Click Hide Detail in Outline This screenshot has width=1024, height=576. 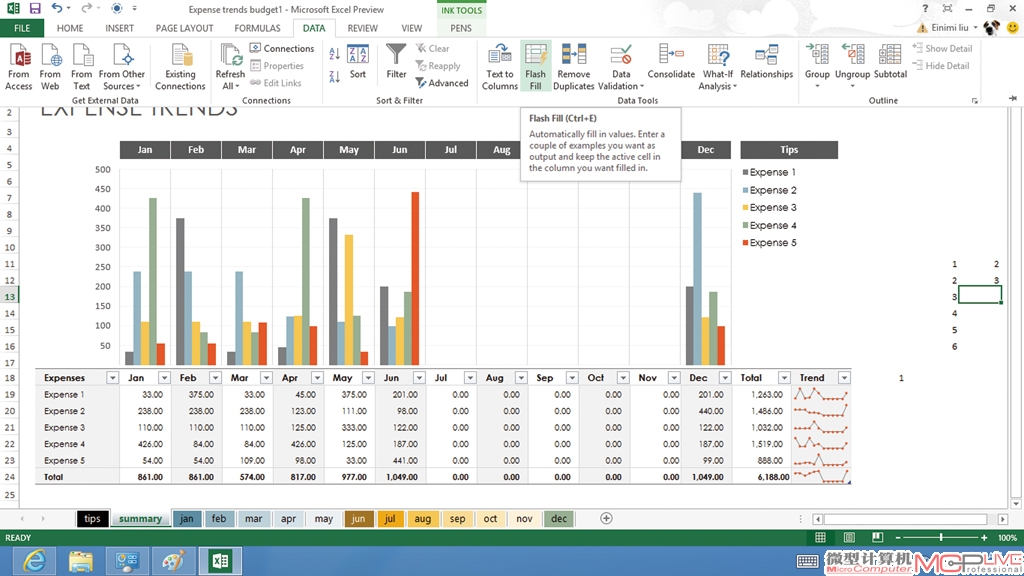(x=941, y=65)
